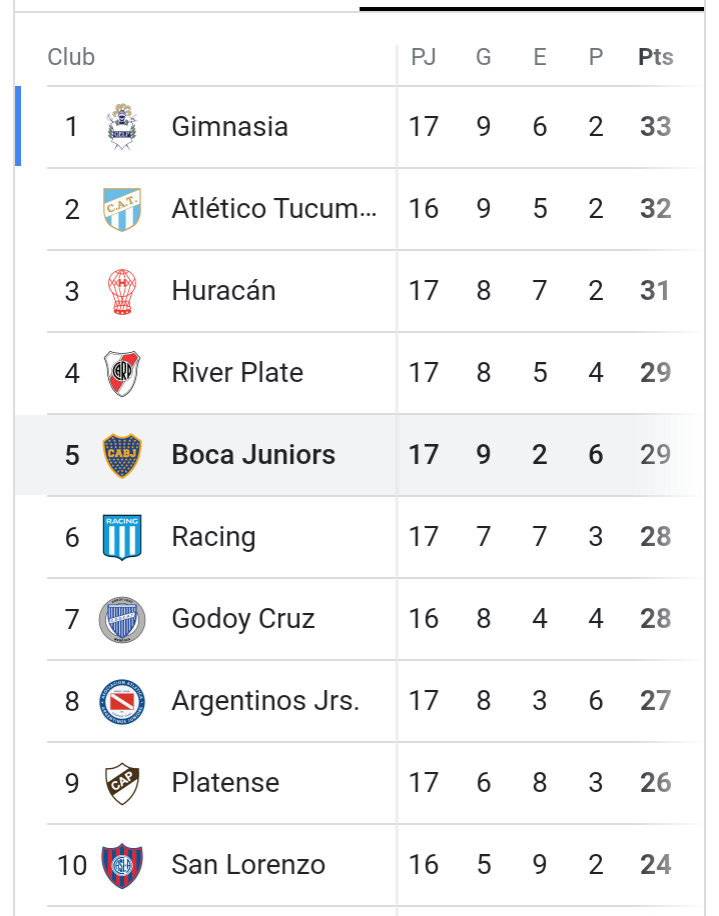Select the Boca Juniors row name
The height and width of the screenshot is (916, 719).
click(x=253, y=454)
